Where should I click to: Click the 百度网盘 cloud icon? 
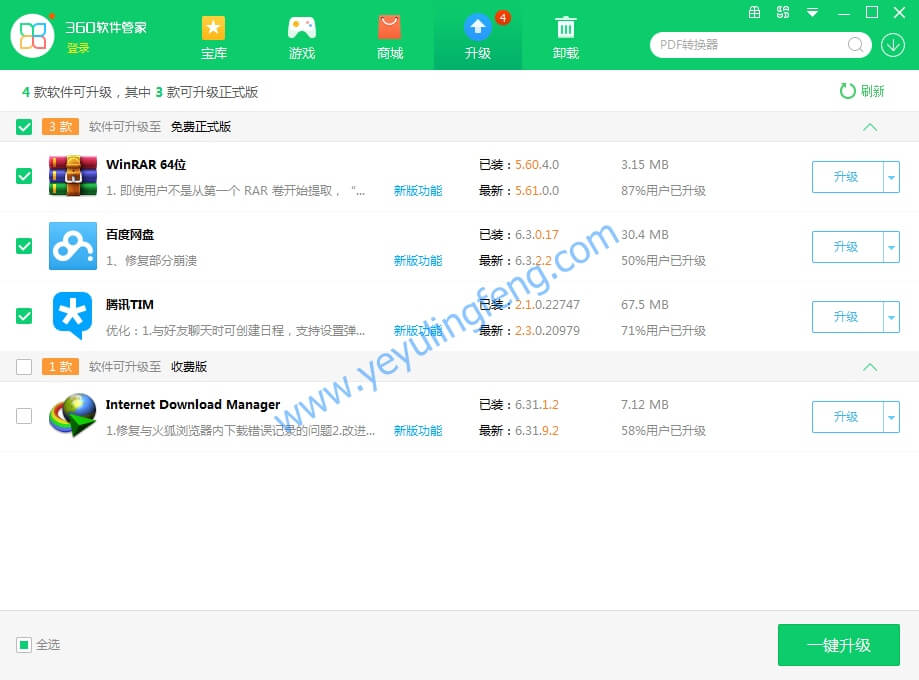click(73, 246)
